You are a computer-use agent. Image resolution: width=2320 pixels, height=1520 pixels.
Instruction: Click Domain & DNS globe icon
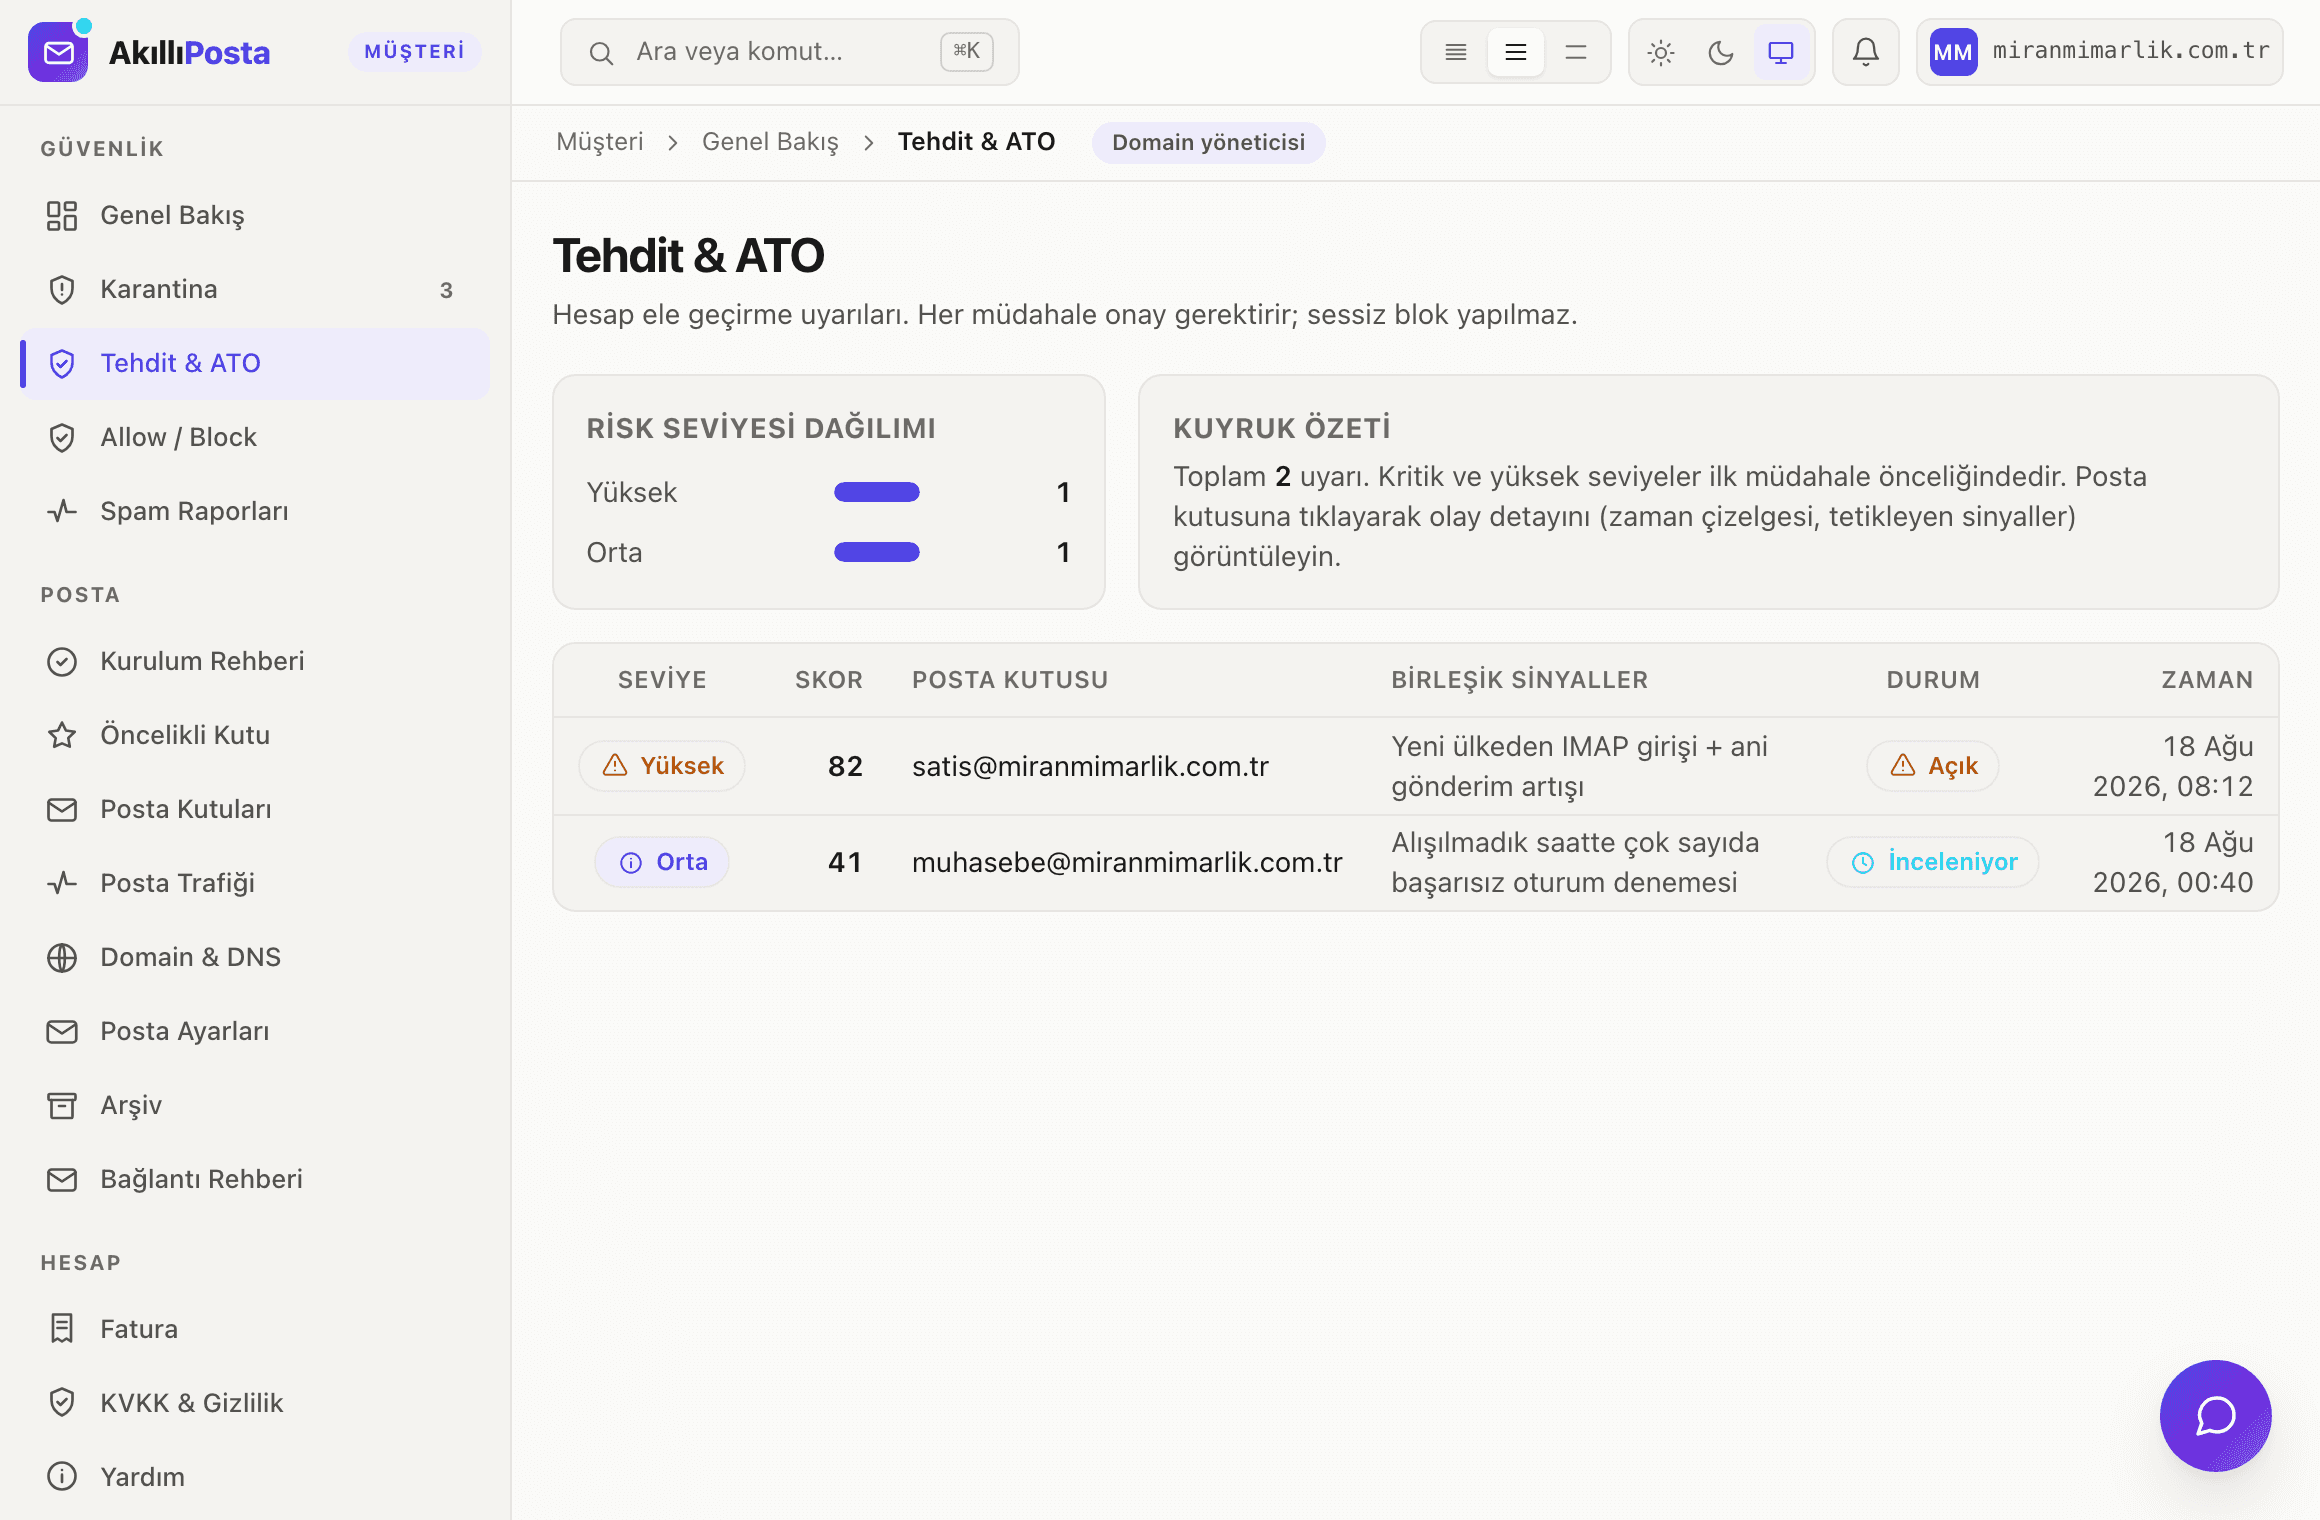point(62,957)
